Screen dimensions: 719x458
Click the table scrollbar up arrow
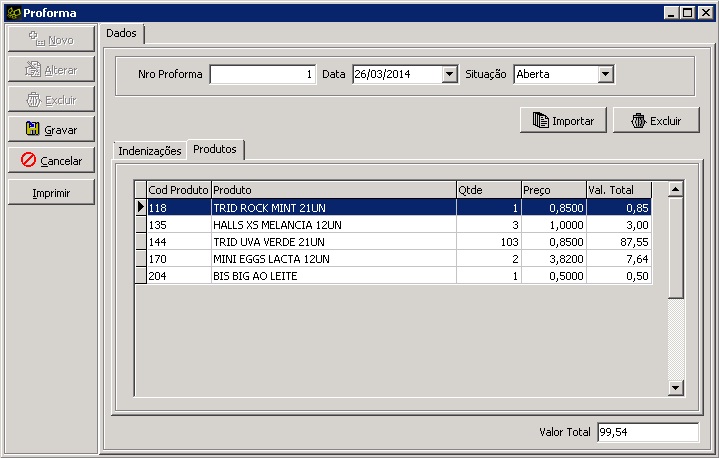[675, 189]
